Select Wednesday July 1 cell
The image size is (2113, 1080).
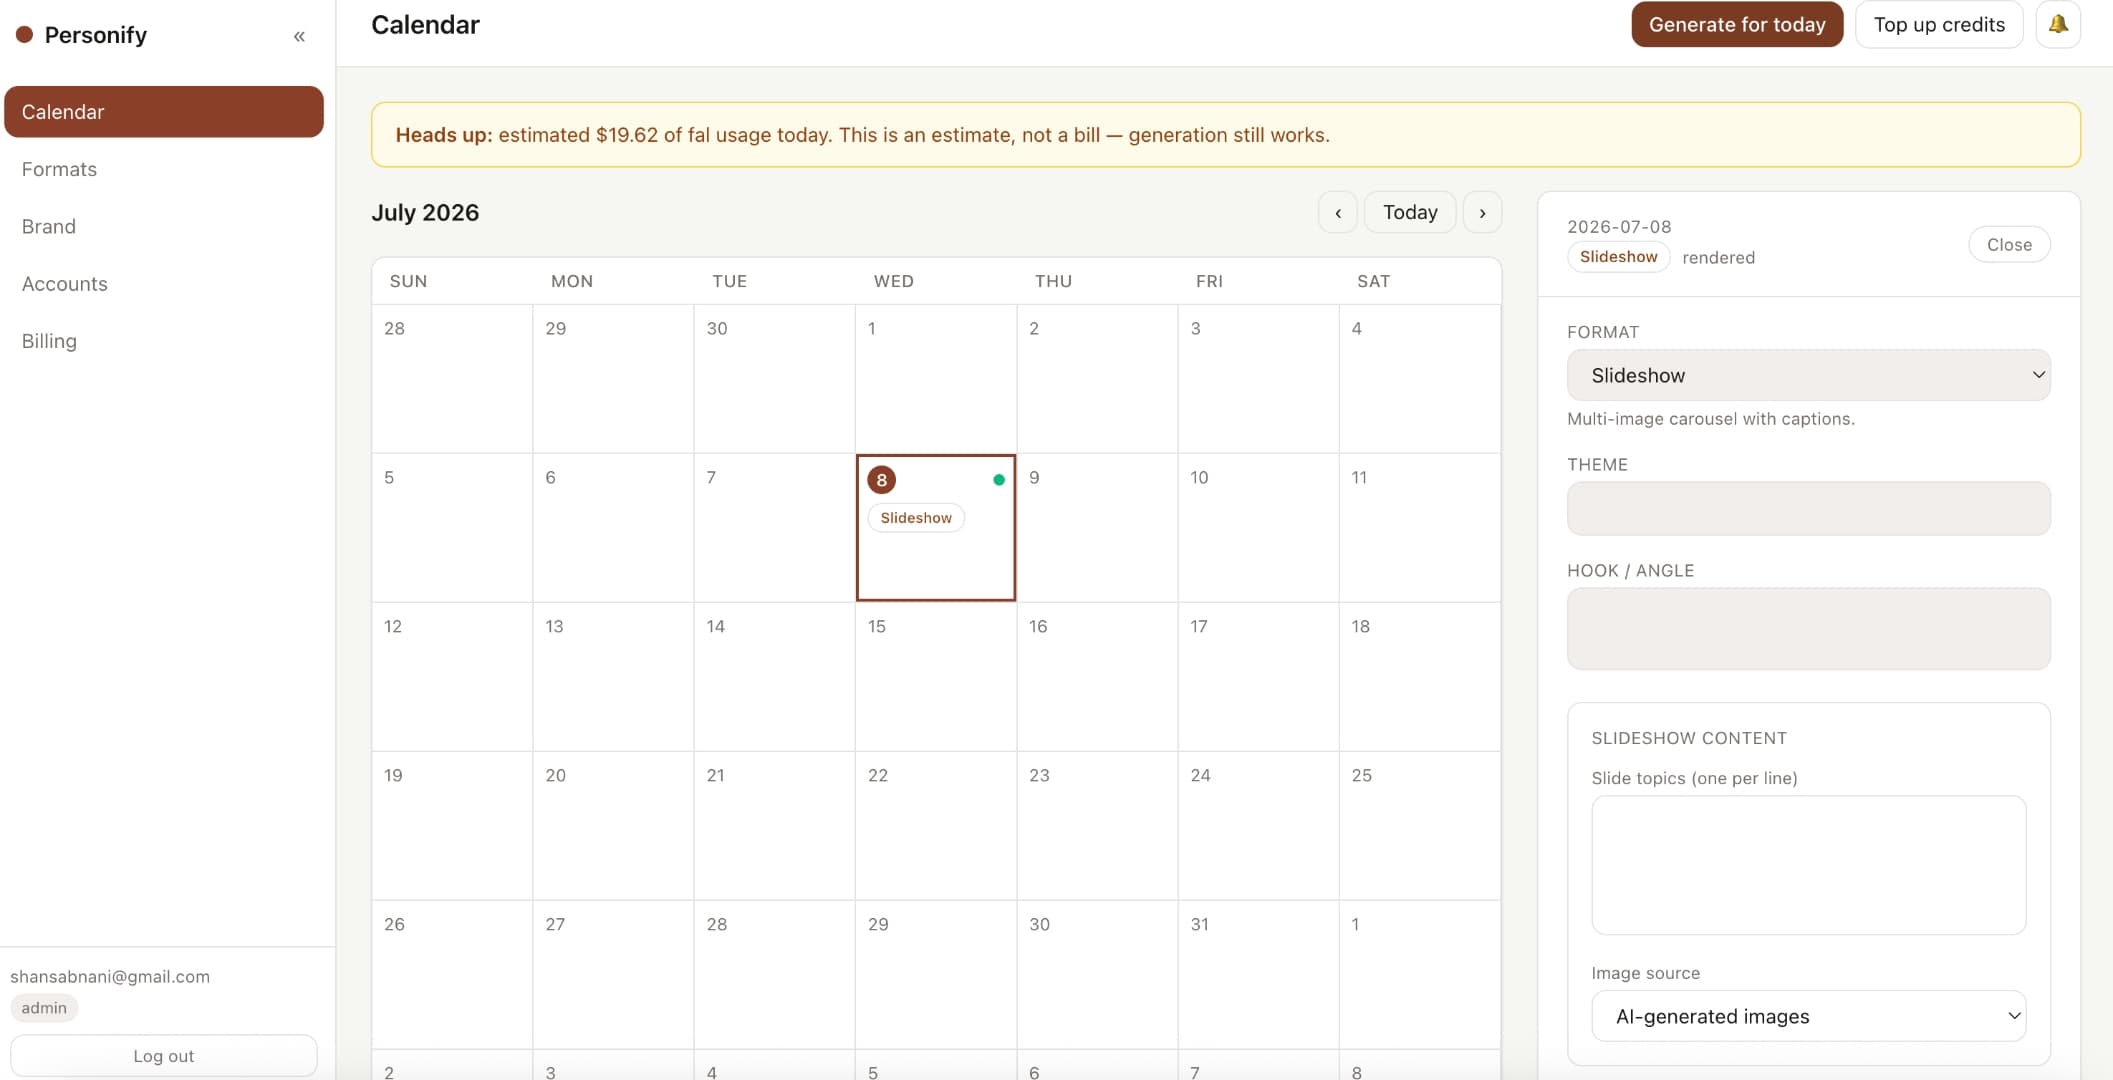[936, 379]
